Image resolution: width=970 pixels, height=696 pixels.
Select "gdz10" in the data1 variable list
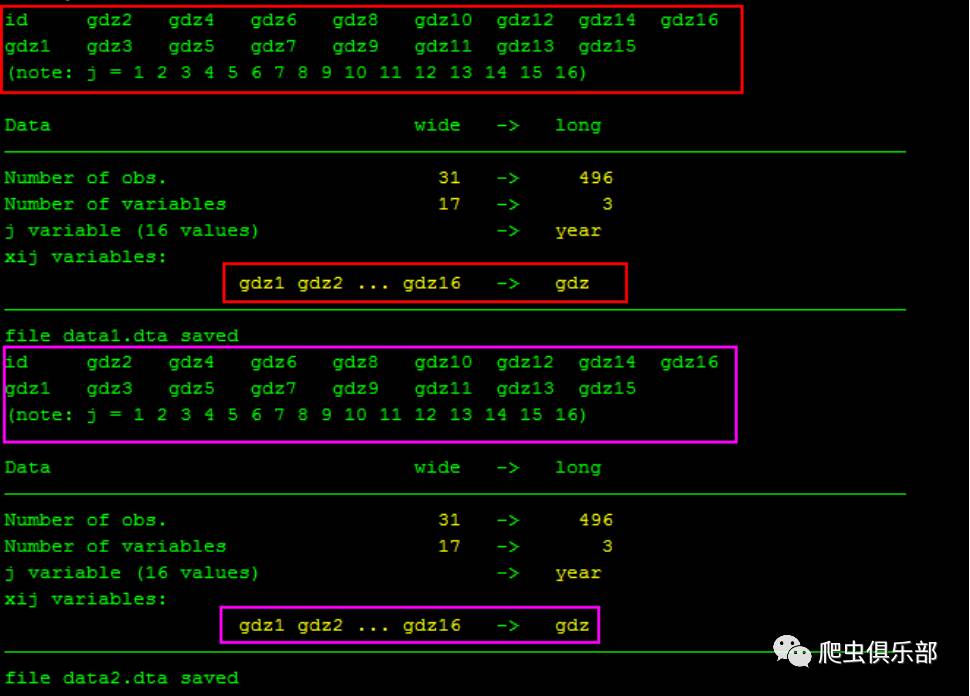pos(443,20)
